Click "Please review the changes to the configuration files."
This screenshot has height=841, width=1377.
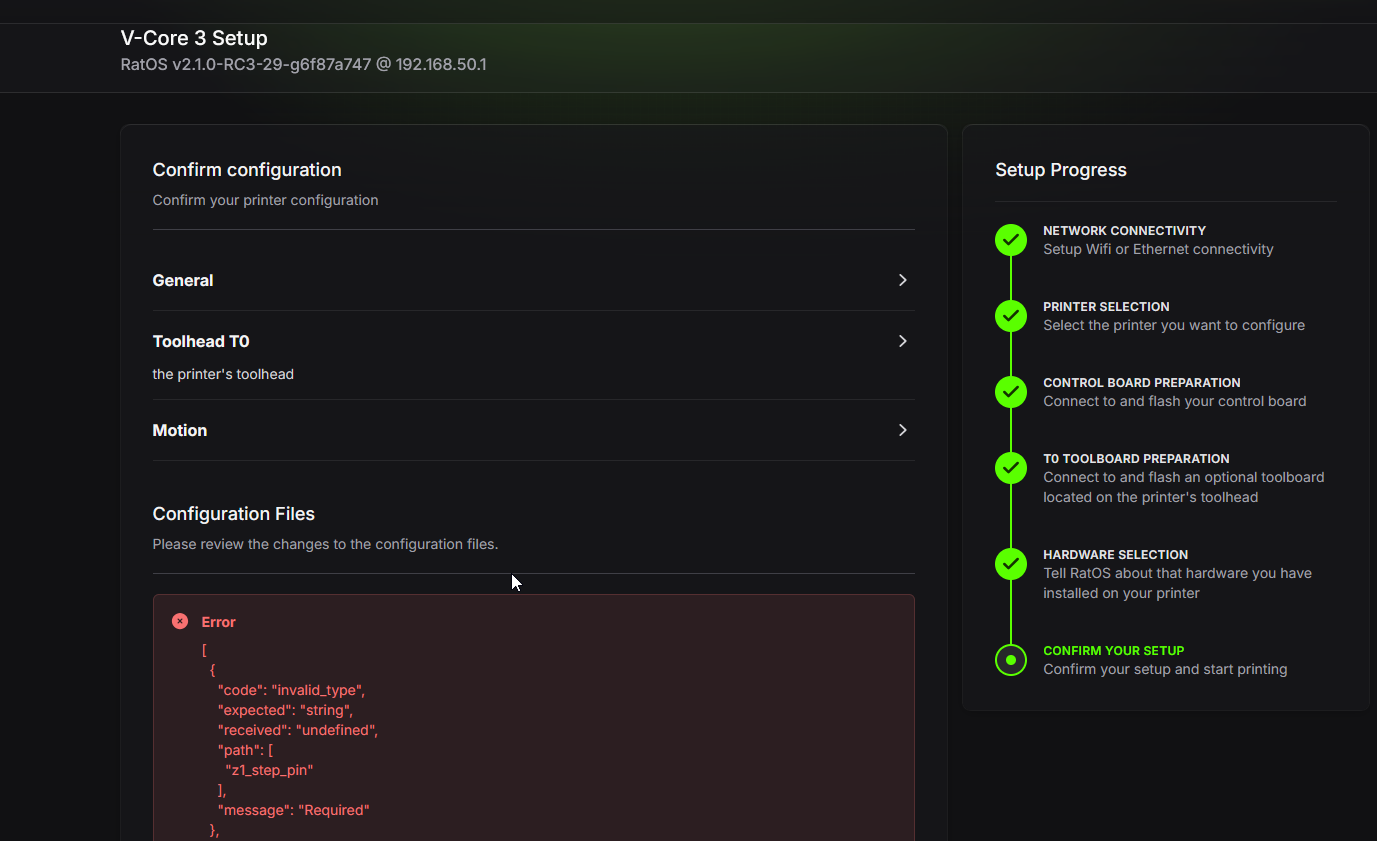[325, 544]
